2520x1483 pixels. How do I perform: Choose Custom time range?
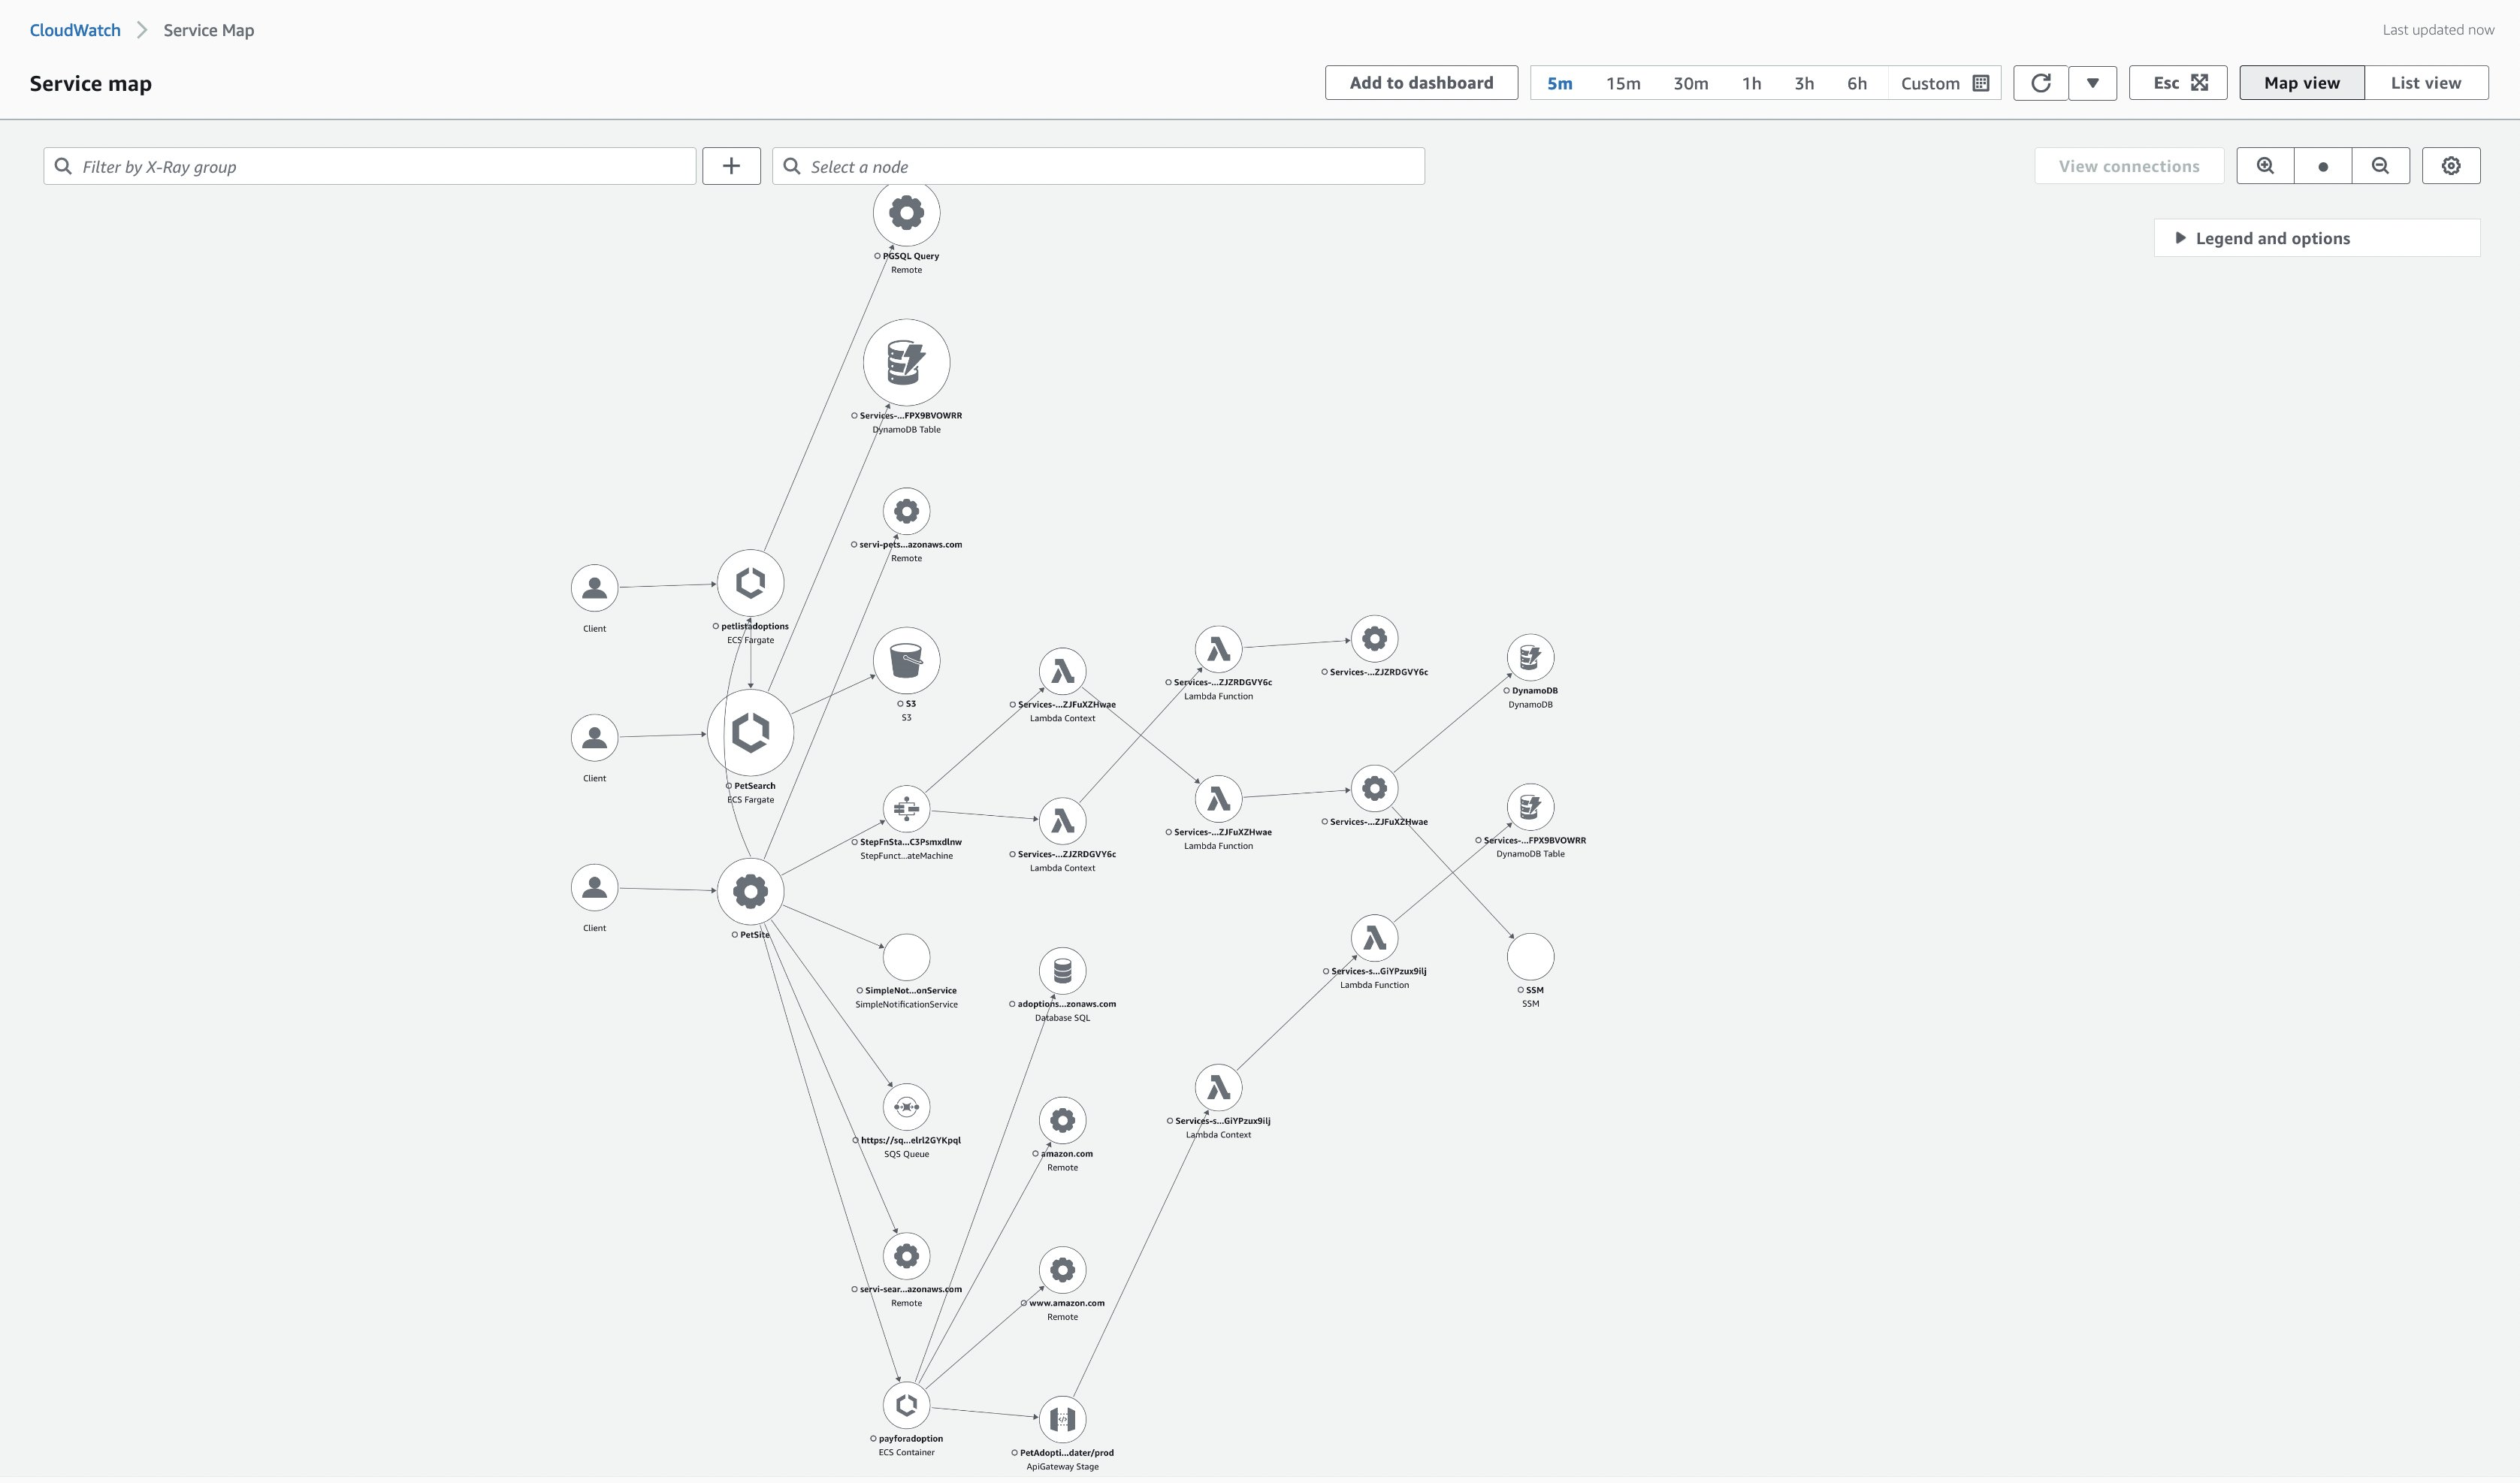pos(1930,83)
